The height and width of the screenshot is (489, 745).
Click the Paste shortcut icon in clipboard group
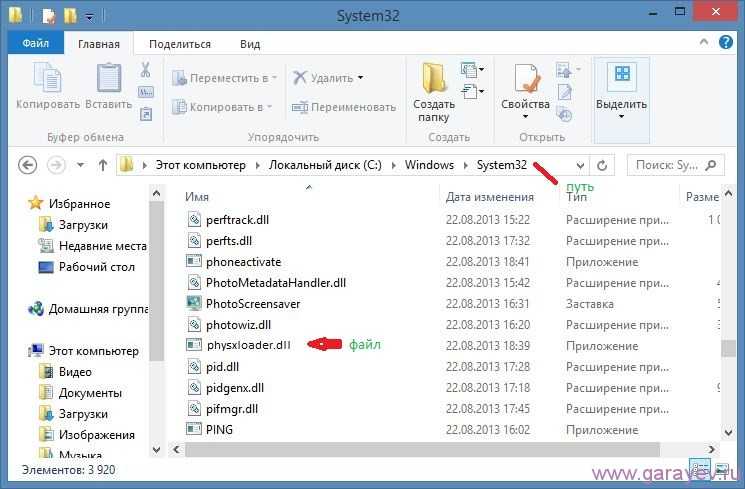pyautogui.click(x=145, y=114)
